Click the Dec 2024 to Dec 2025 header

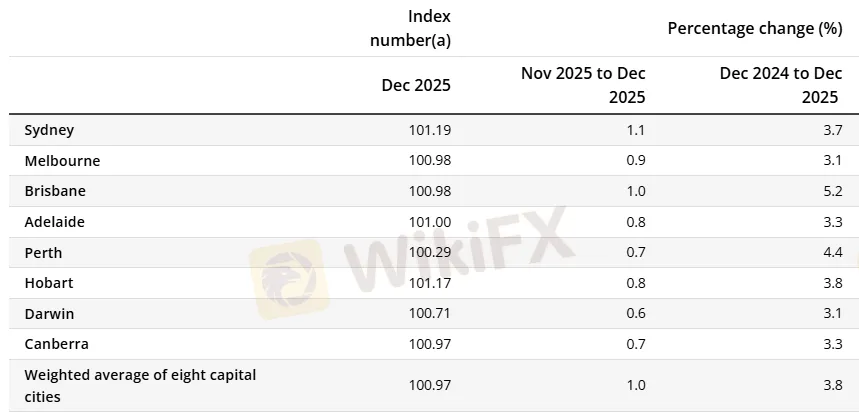[x=780, y=85]
